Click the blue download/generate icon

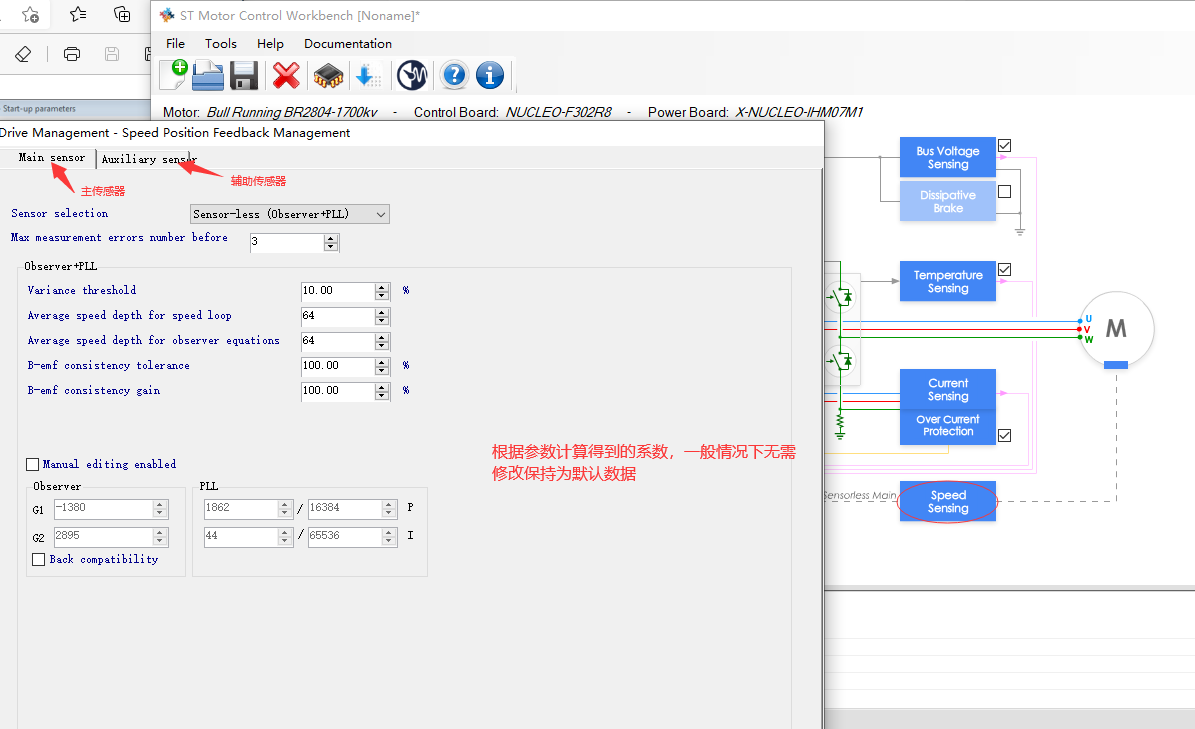tap(369, 75)
